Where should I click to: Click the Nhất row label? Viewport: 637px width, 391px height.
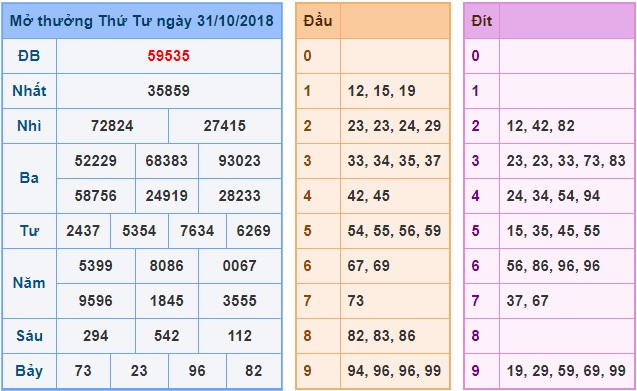pyautogui.click(x=29, y=91)
